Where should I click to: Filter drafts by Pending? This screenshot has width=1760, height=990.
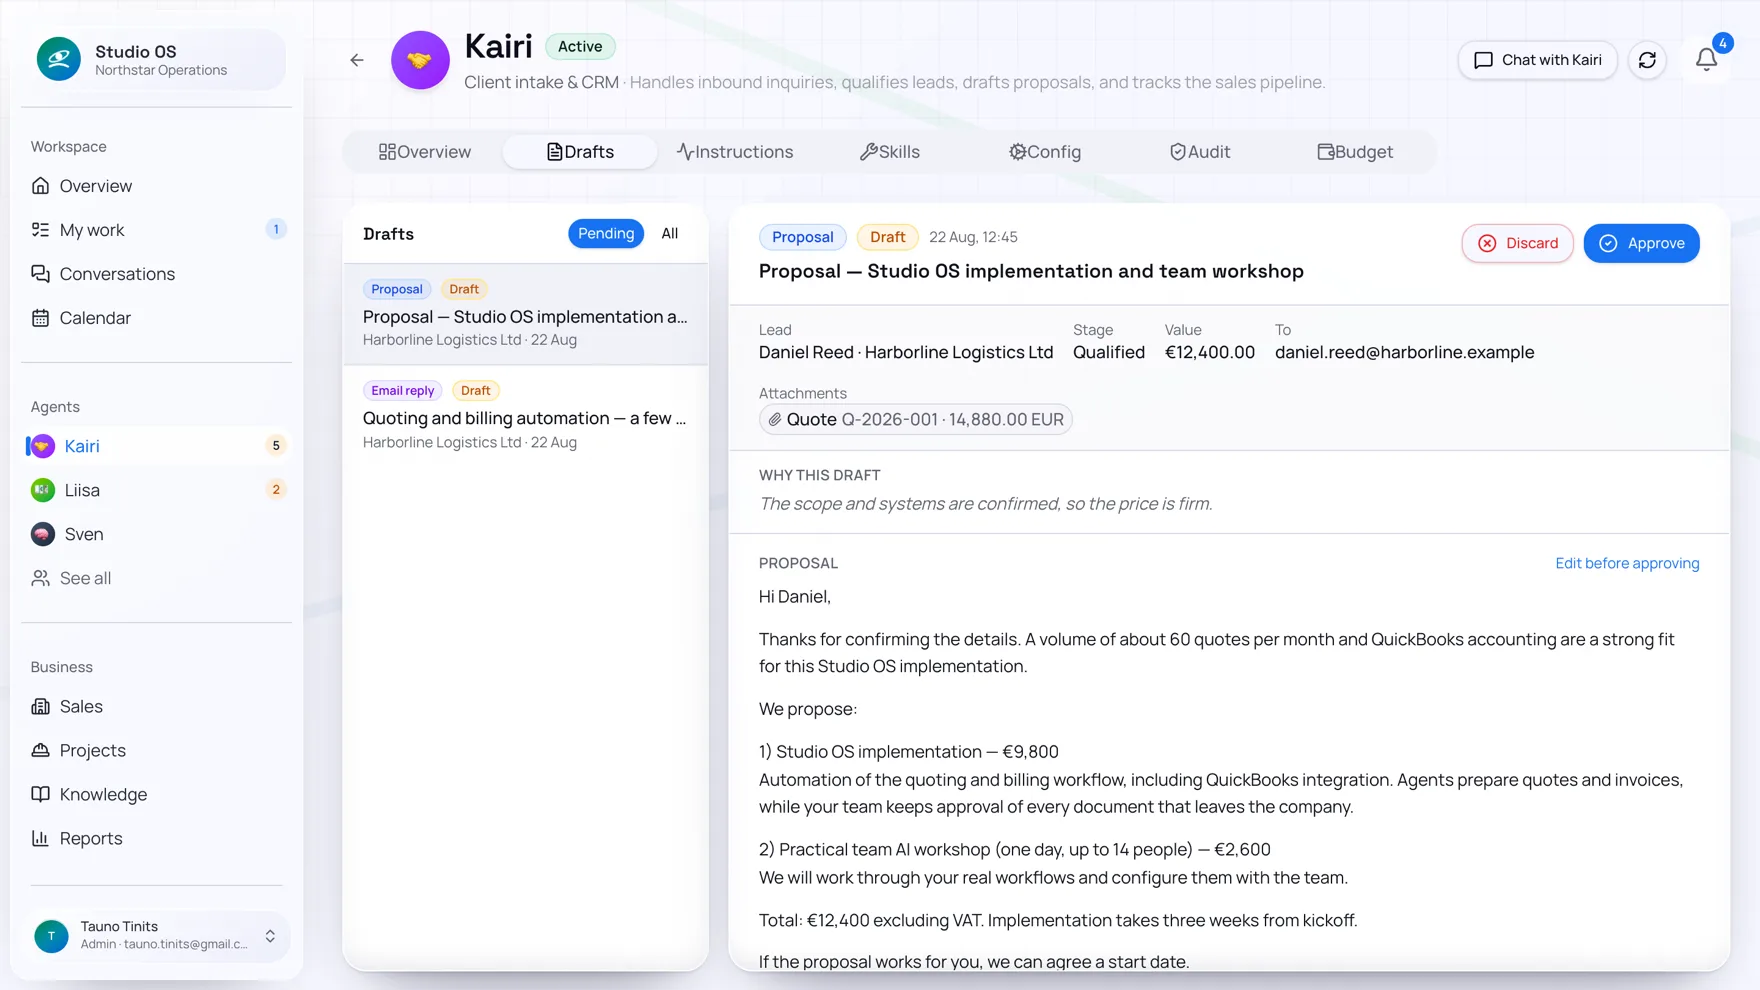click(x=606, y=233)
